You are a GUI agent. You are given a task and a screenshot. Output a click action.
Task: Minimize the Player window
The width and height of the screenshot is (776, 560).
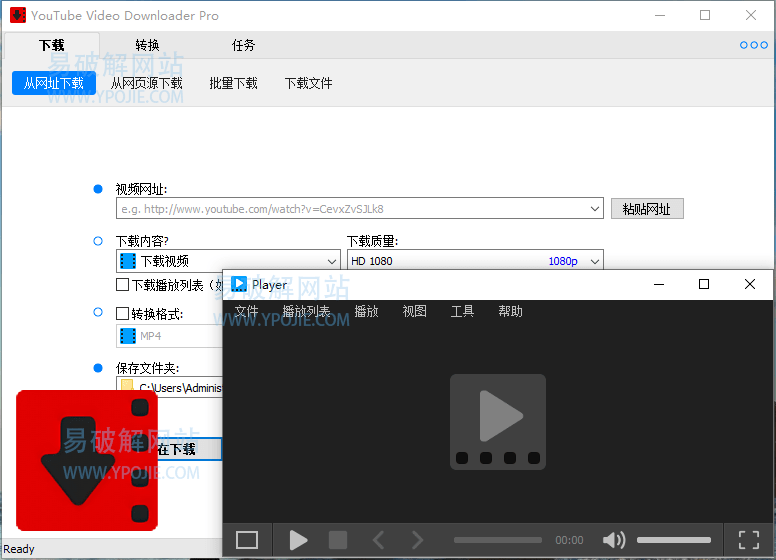tap(659, 284)
